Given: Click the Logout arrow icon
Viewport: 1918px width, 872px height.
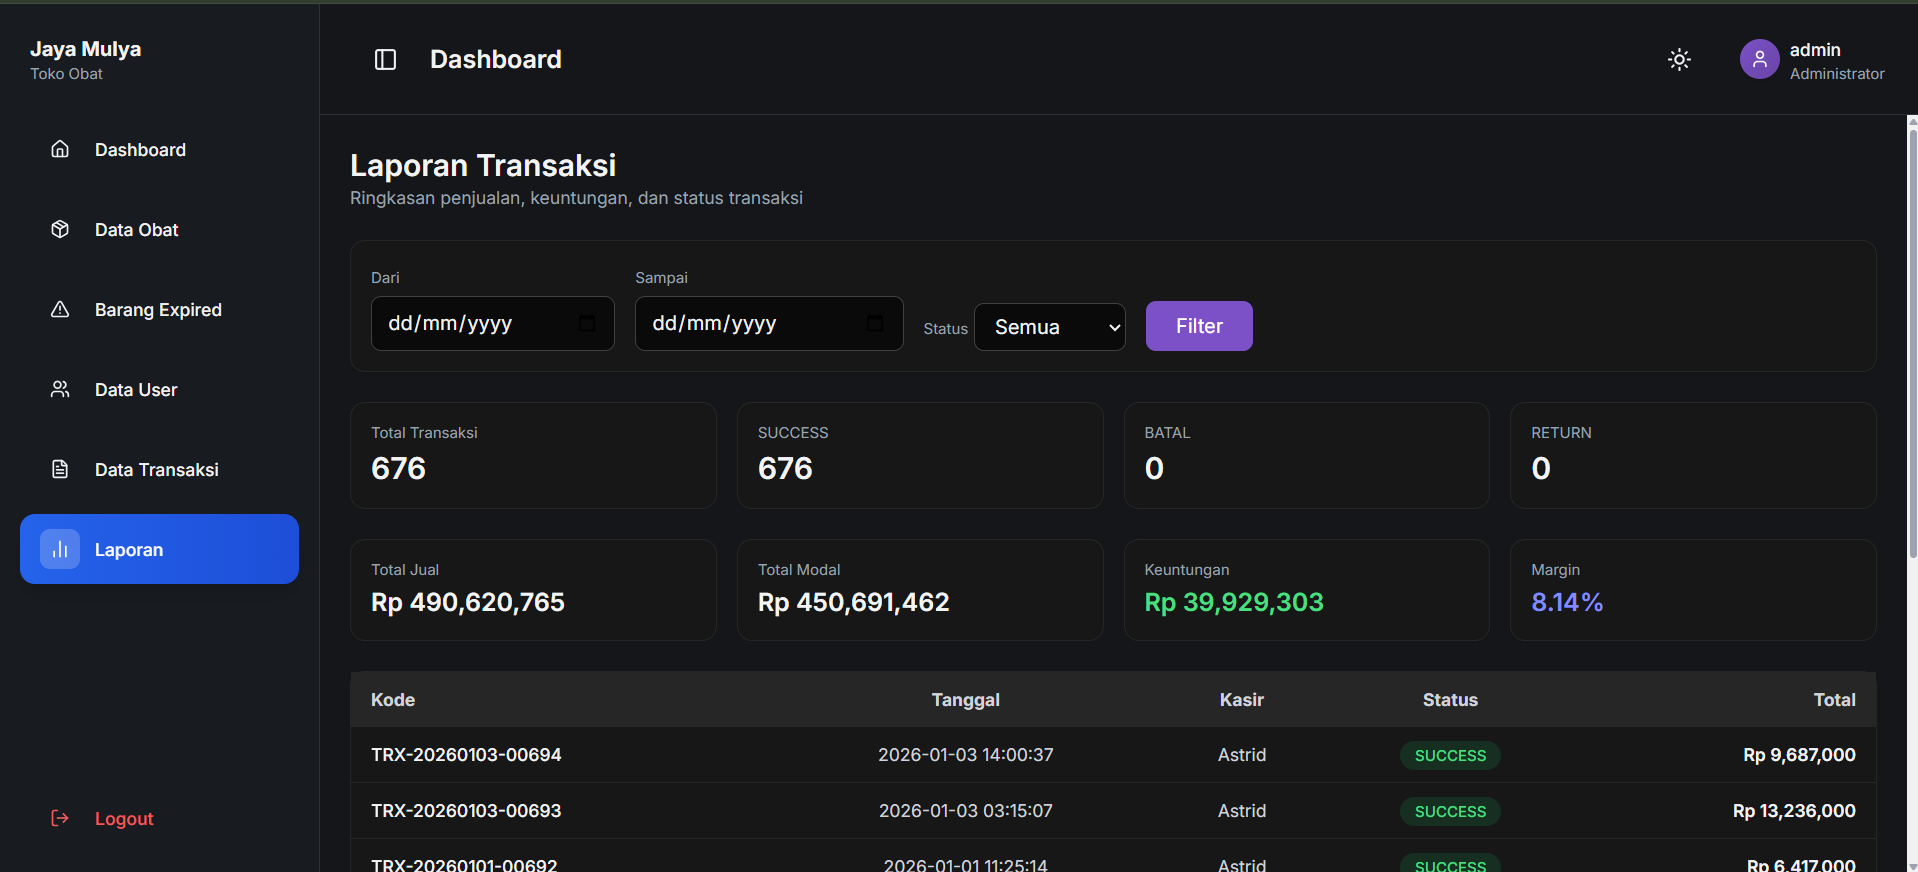Looking at the screenshot, I should tap(60, 818).
